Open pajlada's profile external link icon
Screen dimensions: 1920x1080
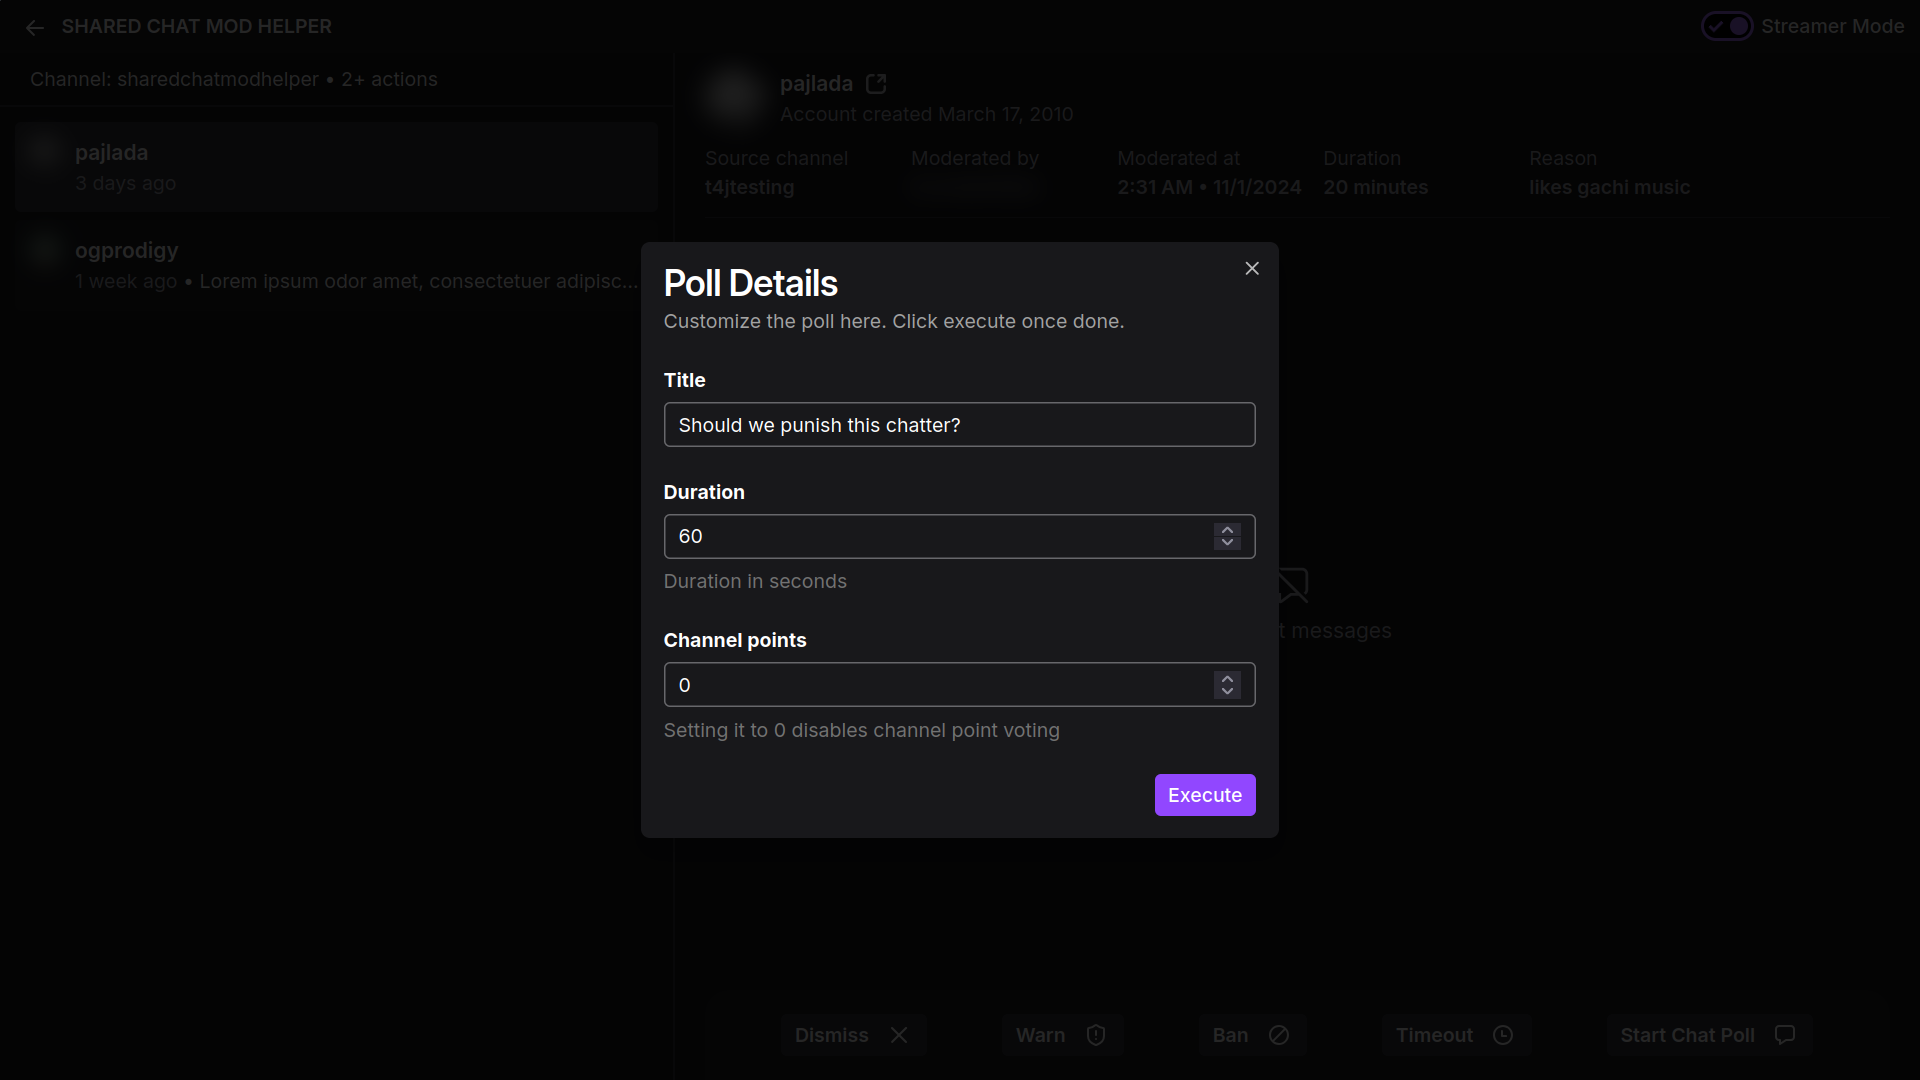(x=876, y=84)
